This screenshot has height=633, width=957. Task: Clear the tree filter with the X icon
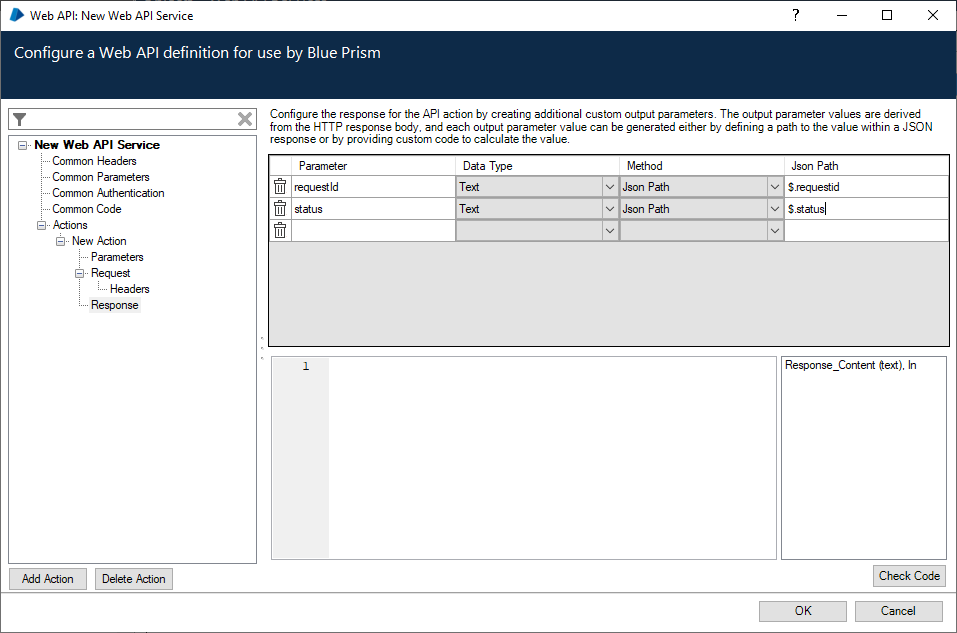(245, 119)
